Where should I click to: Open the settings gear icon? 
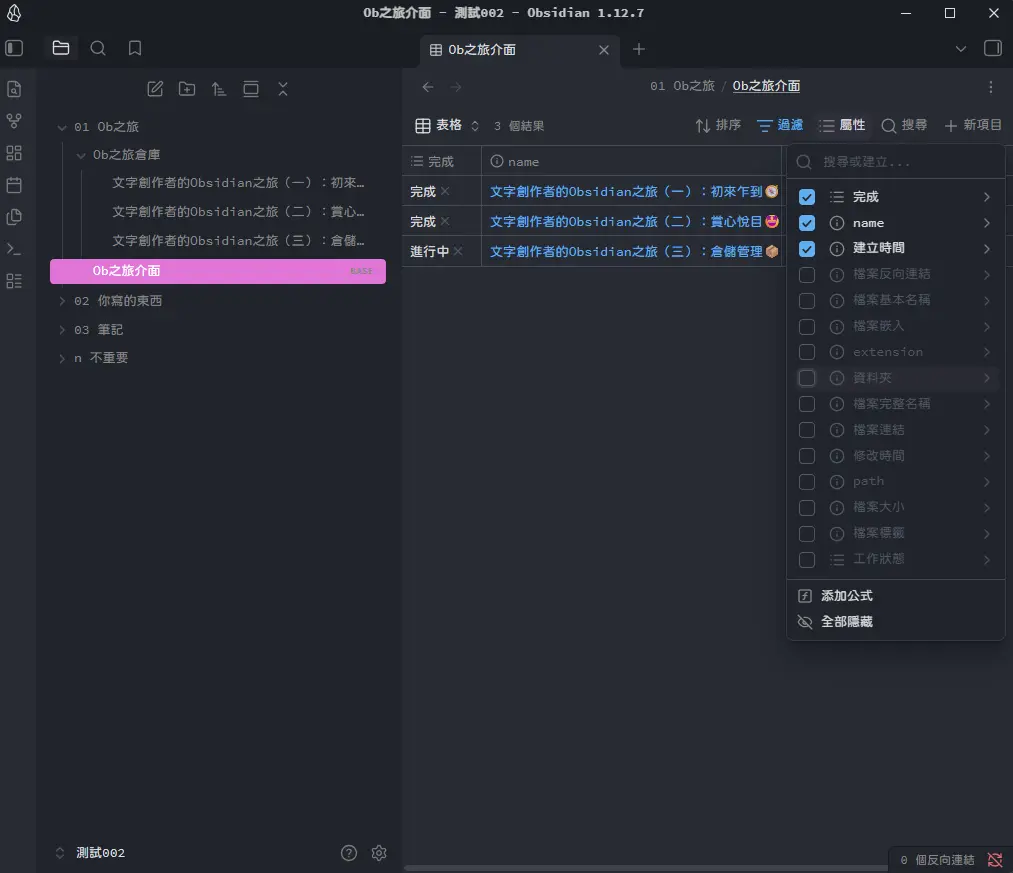379,853
